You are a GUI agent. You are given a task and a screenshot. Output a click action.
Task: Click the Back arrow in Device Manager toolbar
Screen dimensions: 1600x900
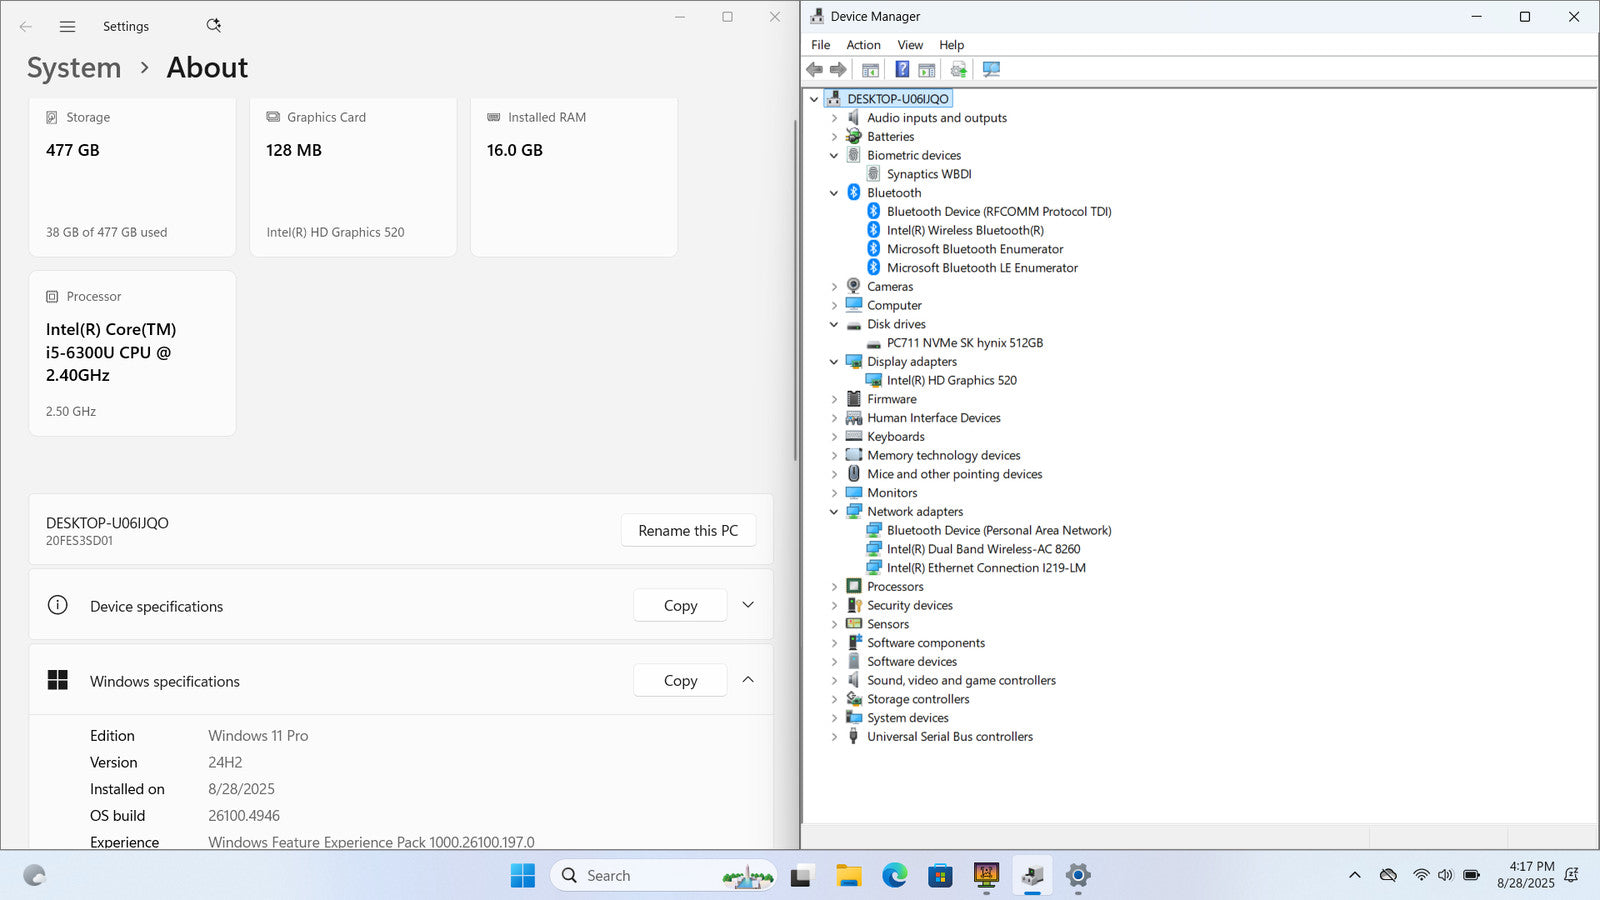click(x=814, y=69)
